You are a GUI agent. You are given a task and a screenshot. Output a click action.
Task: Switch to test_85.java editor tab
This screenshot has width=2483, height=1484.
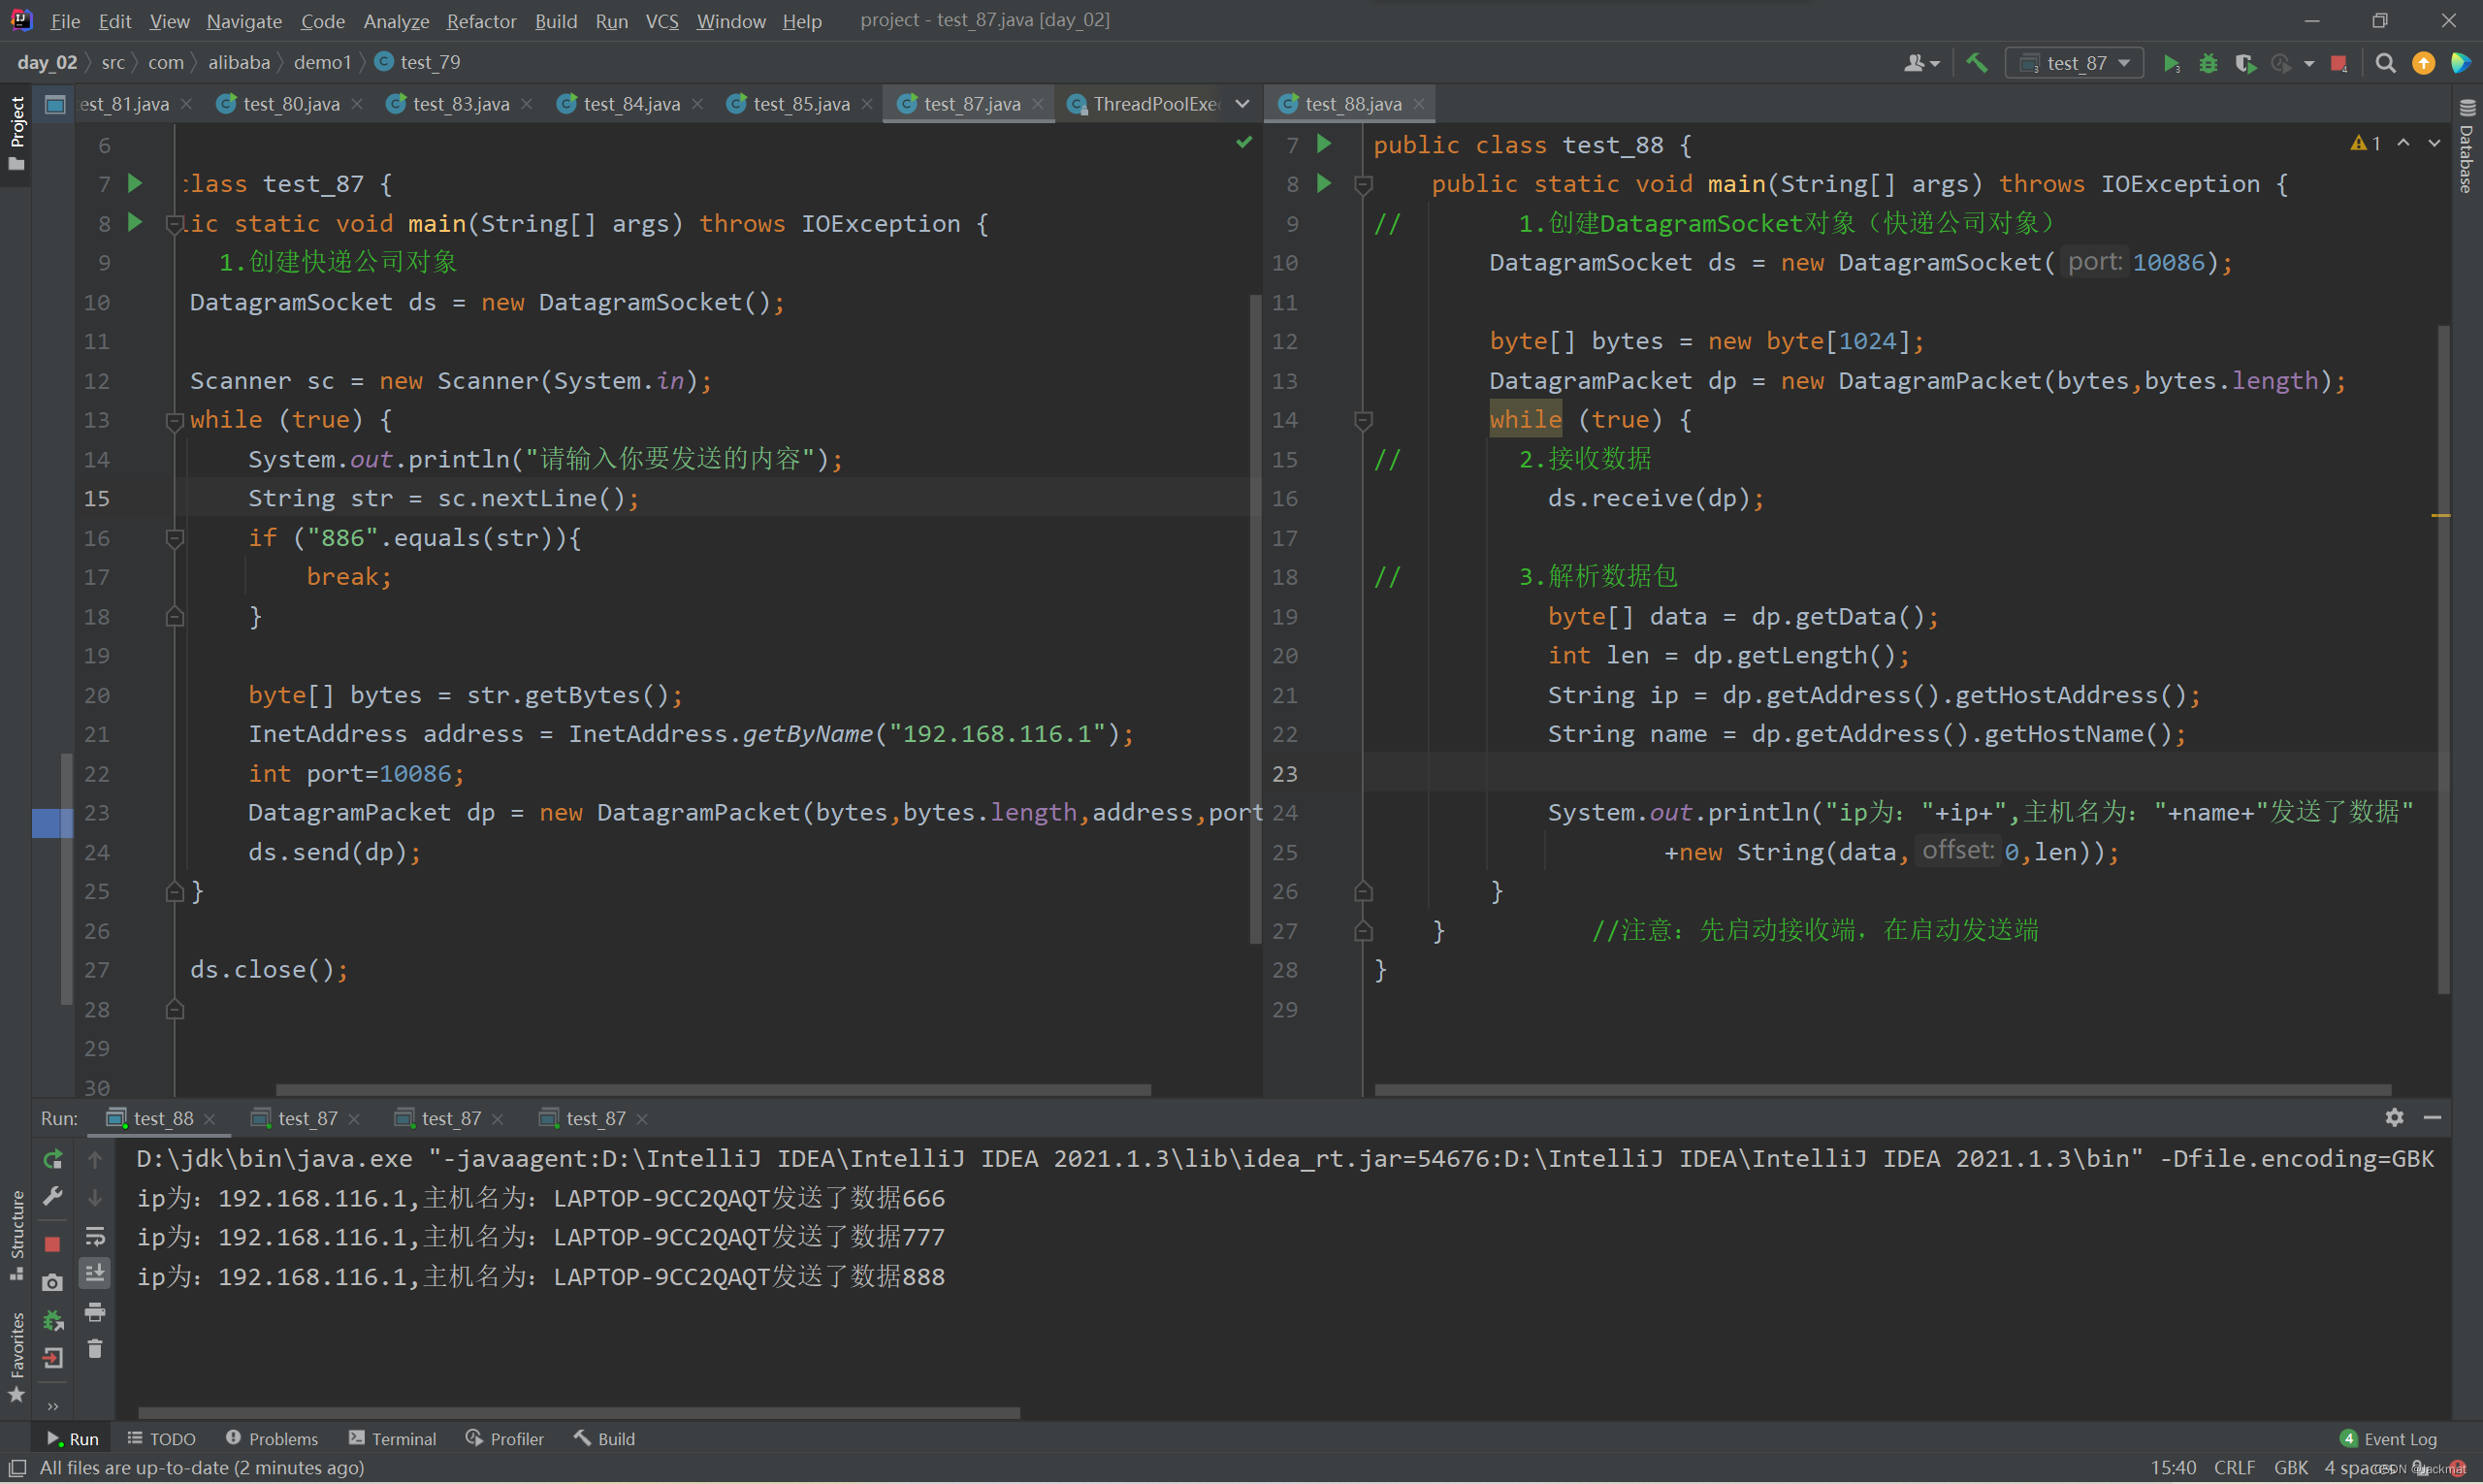[x=799, y=104]
